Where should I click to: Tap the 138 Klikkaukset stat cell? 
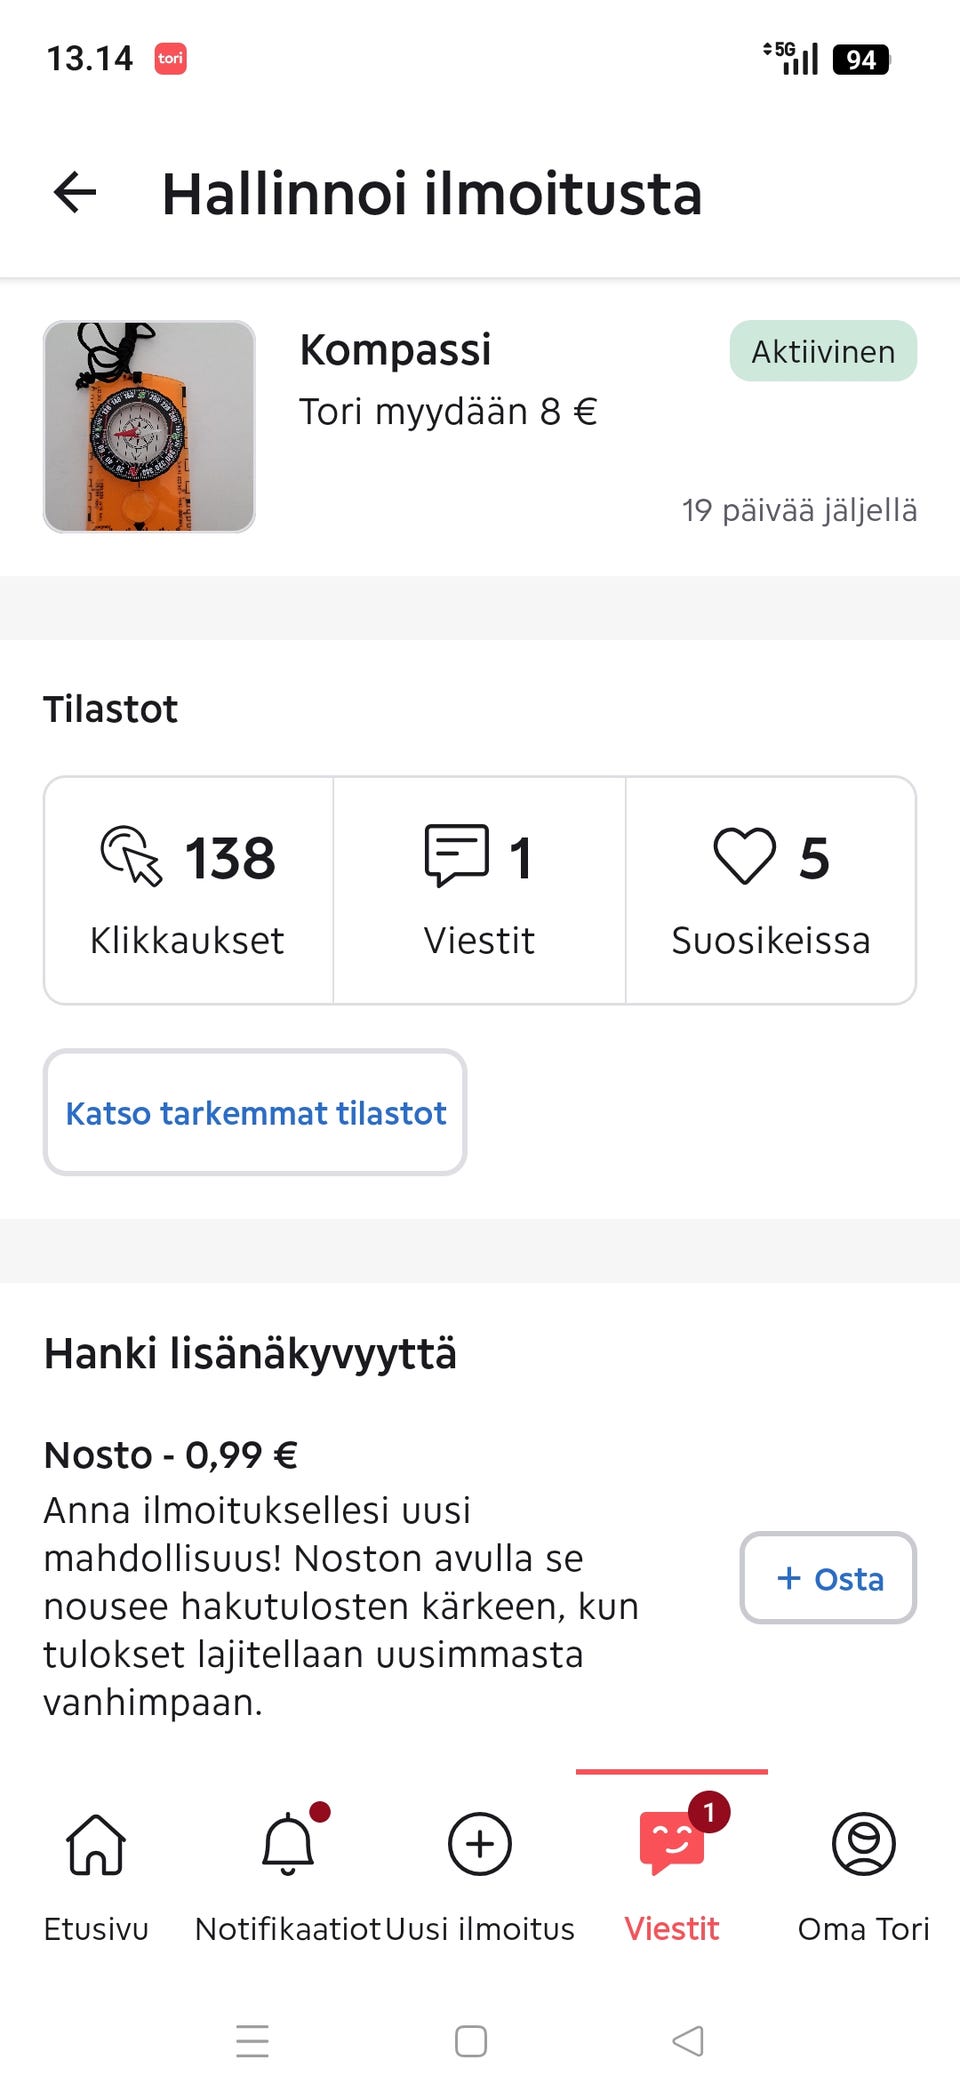(x=189, y=890)
